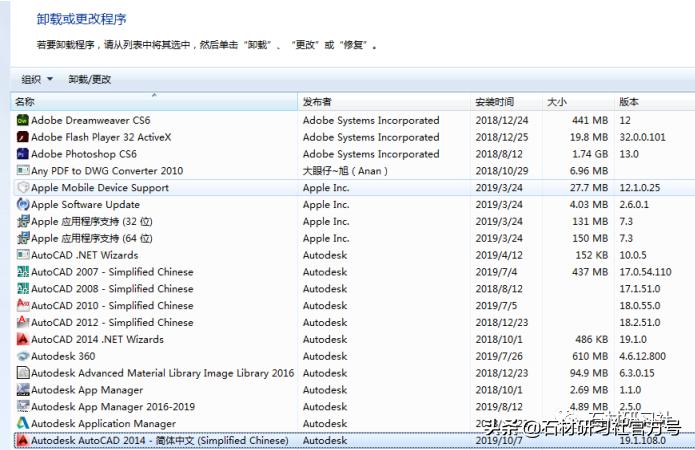The width and height of the screenshot is (695, 450).
Task: Select Autodesk Application Manager name text
Action: 103,423
